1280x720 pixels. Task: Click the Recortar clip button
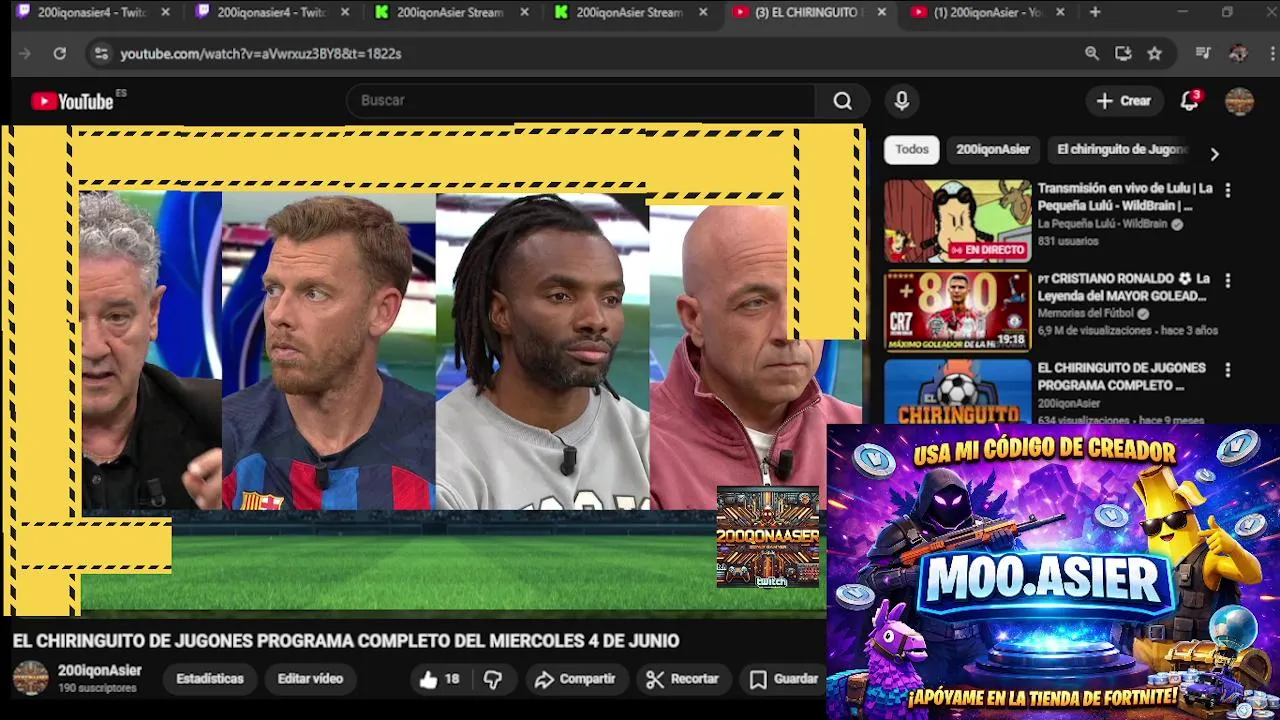pos(683,679)
